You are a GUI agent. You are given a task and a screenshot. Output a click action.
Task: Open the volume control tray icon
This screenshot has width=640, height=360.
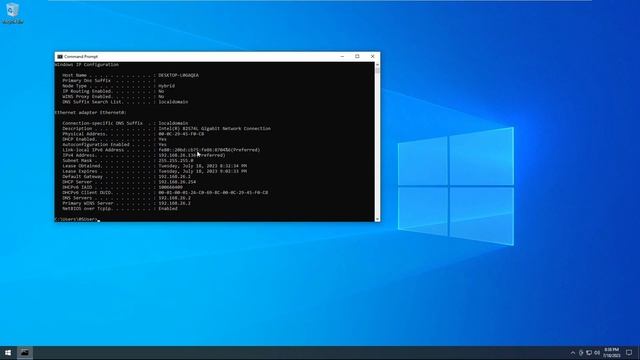tap(597, 353)
